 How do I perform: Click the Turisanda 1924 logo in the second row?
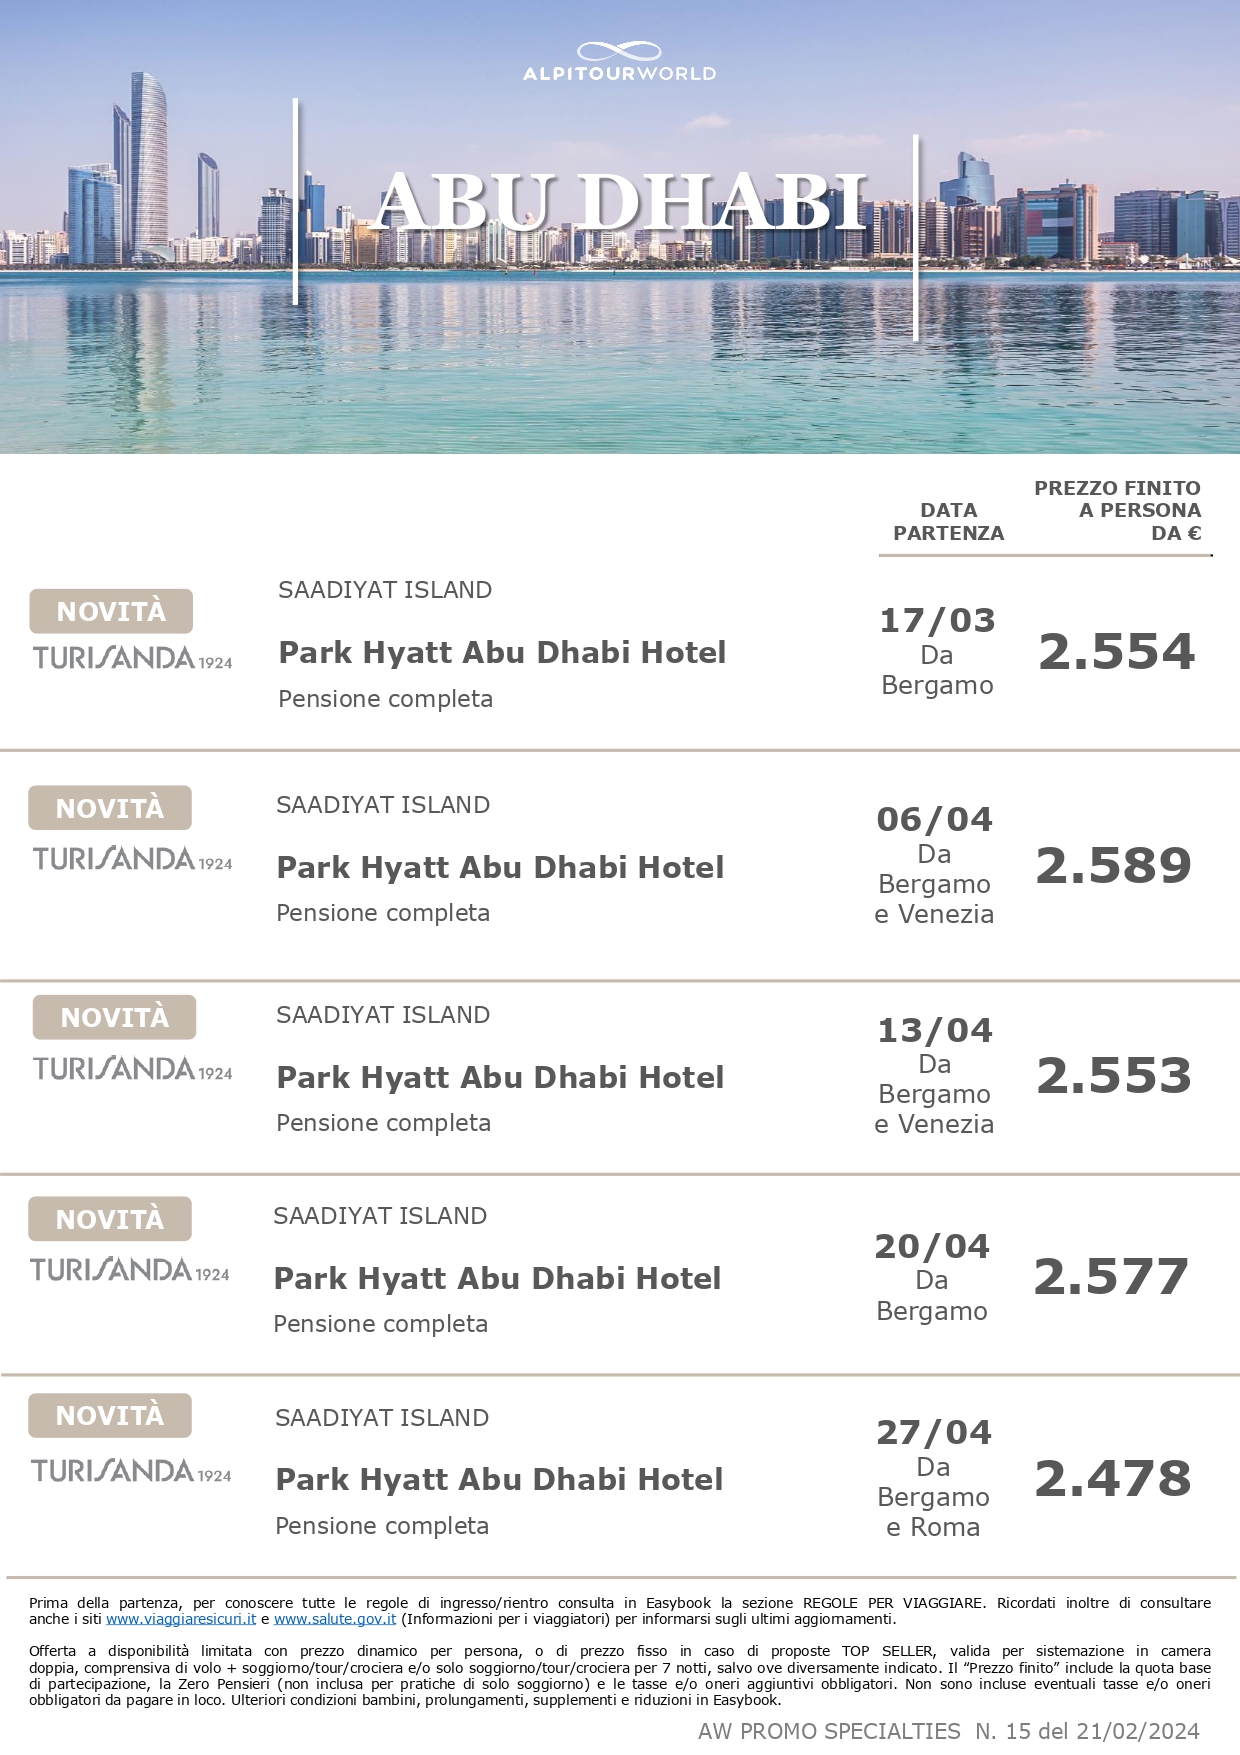[132, 859]
